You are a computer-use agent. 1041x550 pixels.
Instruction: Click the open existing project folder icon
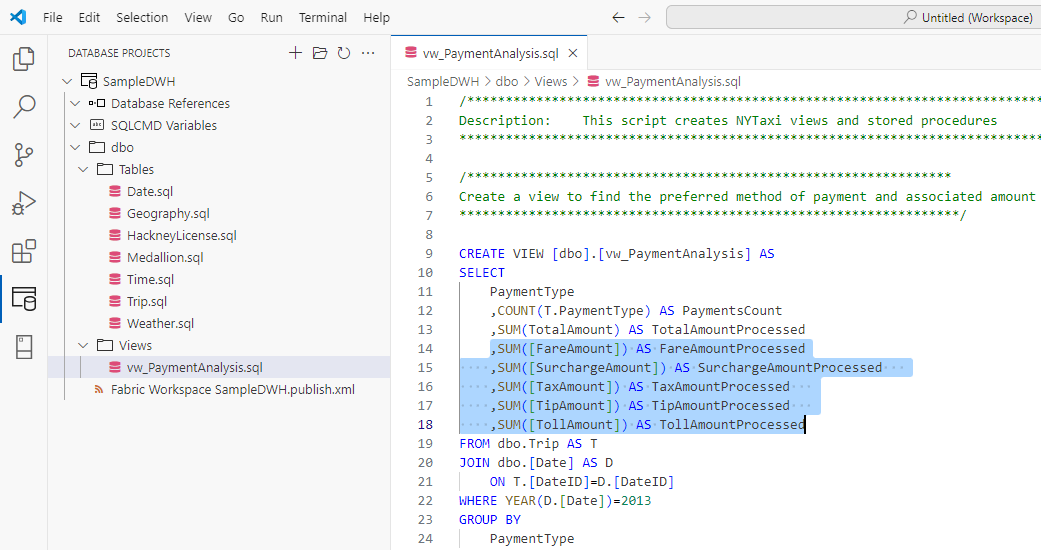pos(319,53)
